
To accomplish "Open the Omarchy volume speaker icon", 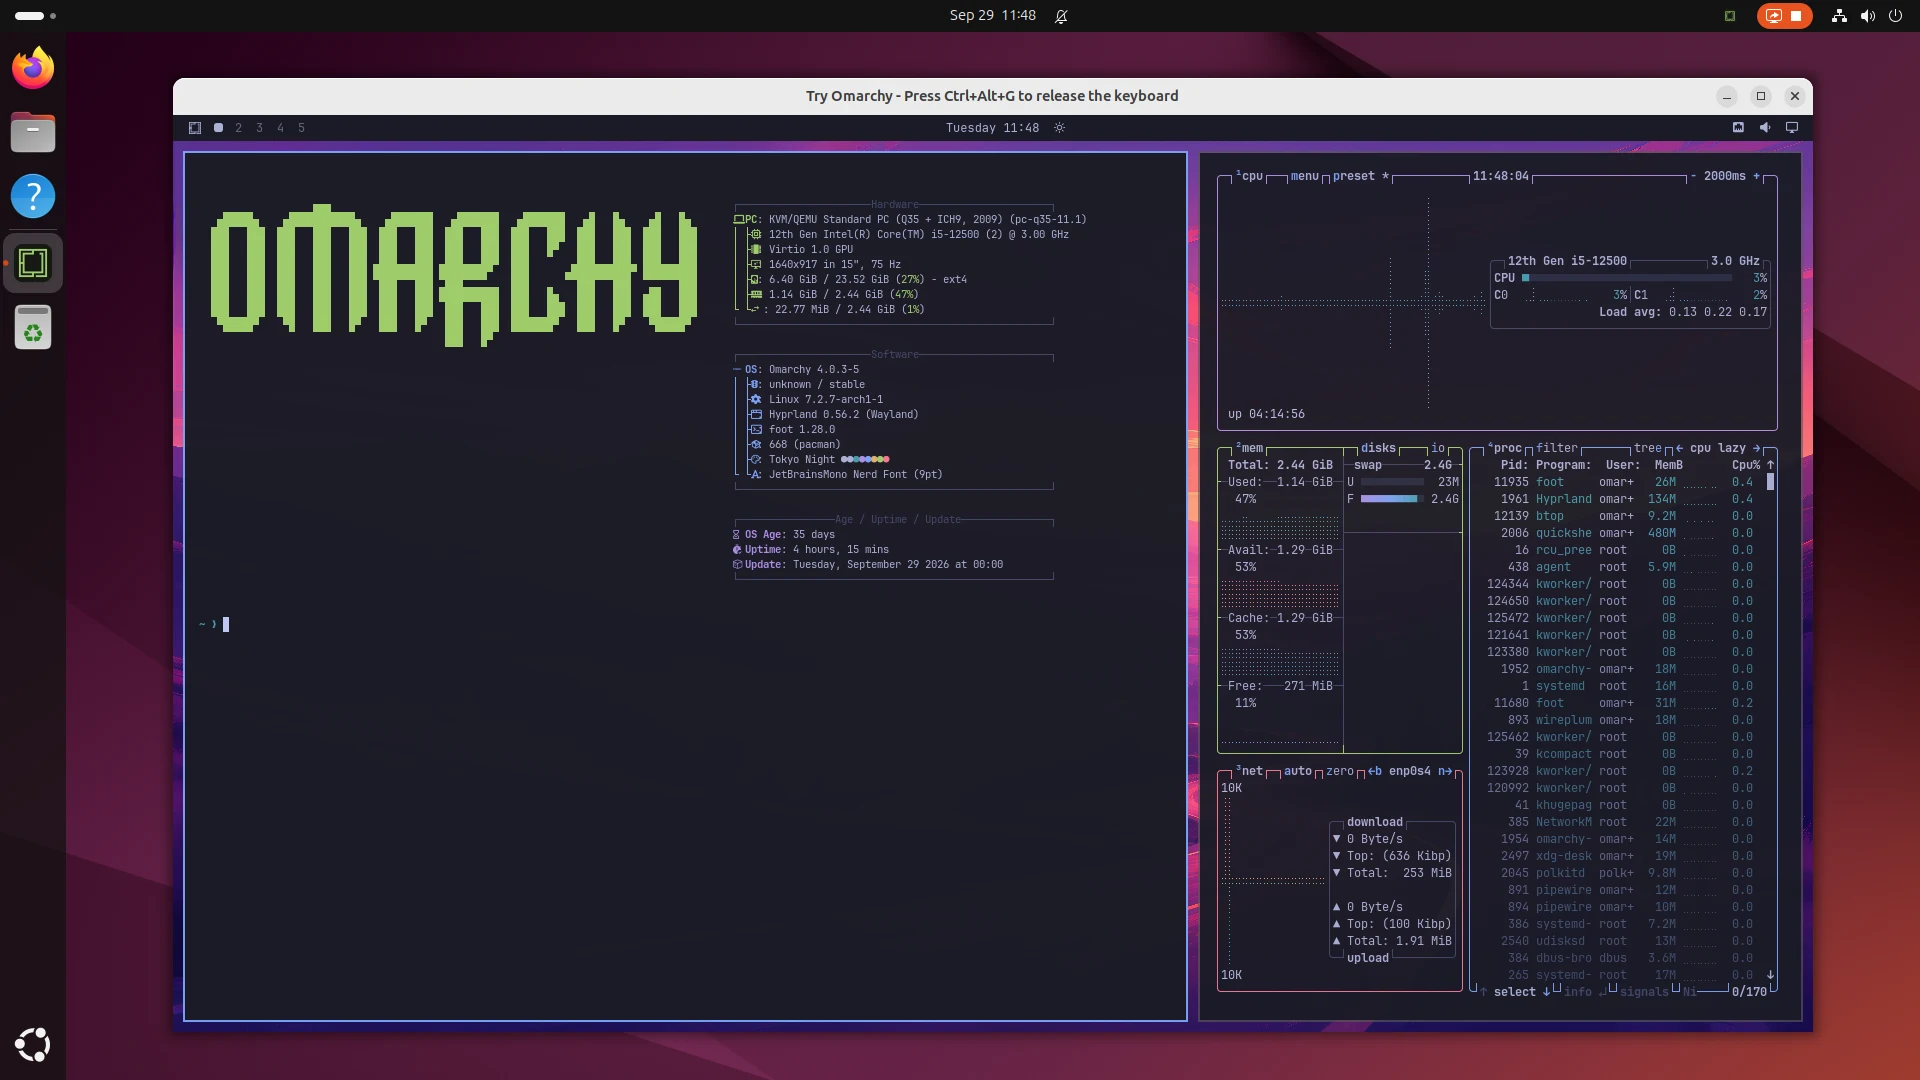I will 1765,127.
